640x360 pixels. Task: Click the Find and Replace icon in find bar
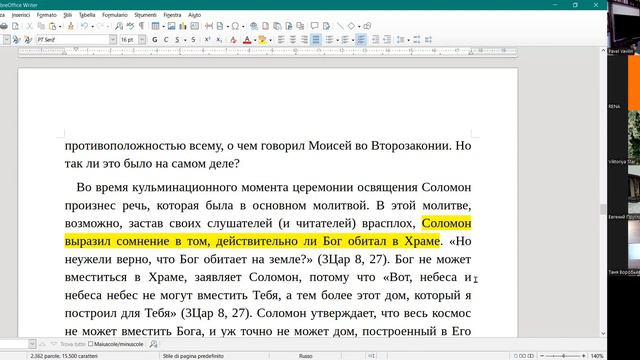coord(153,344)
